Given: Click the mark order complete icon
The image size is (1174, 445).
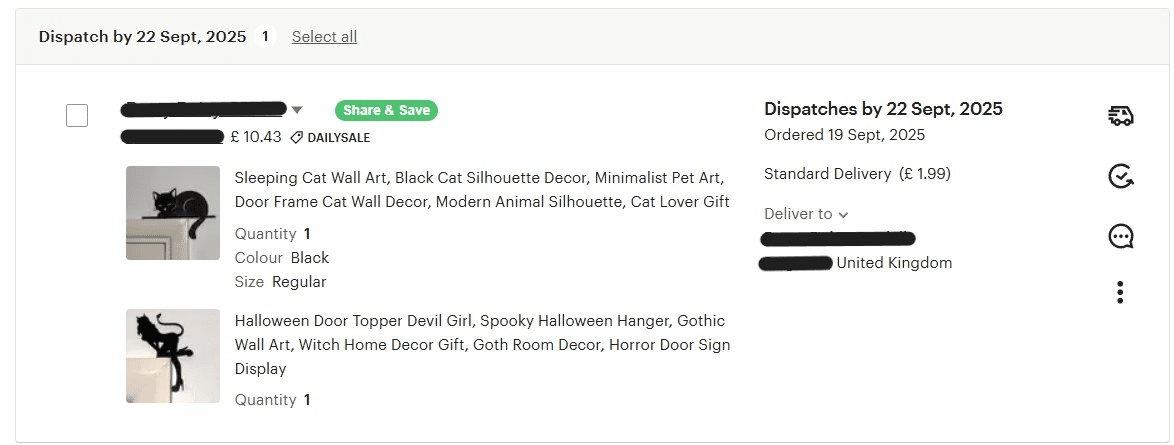Looking at the screenshot, I should click(x=1121, y=177).
